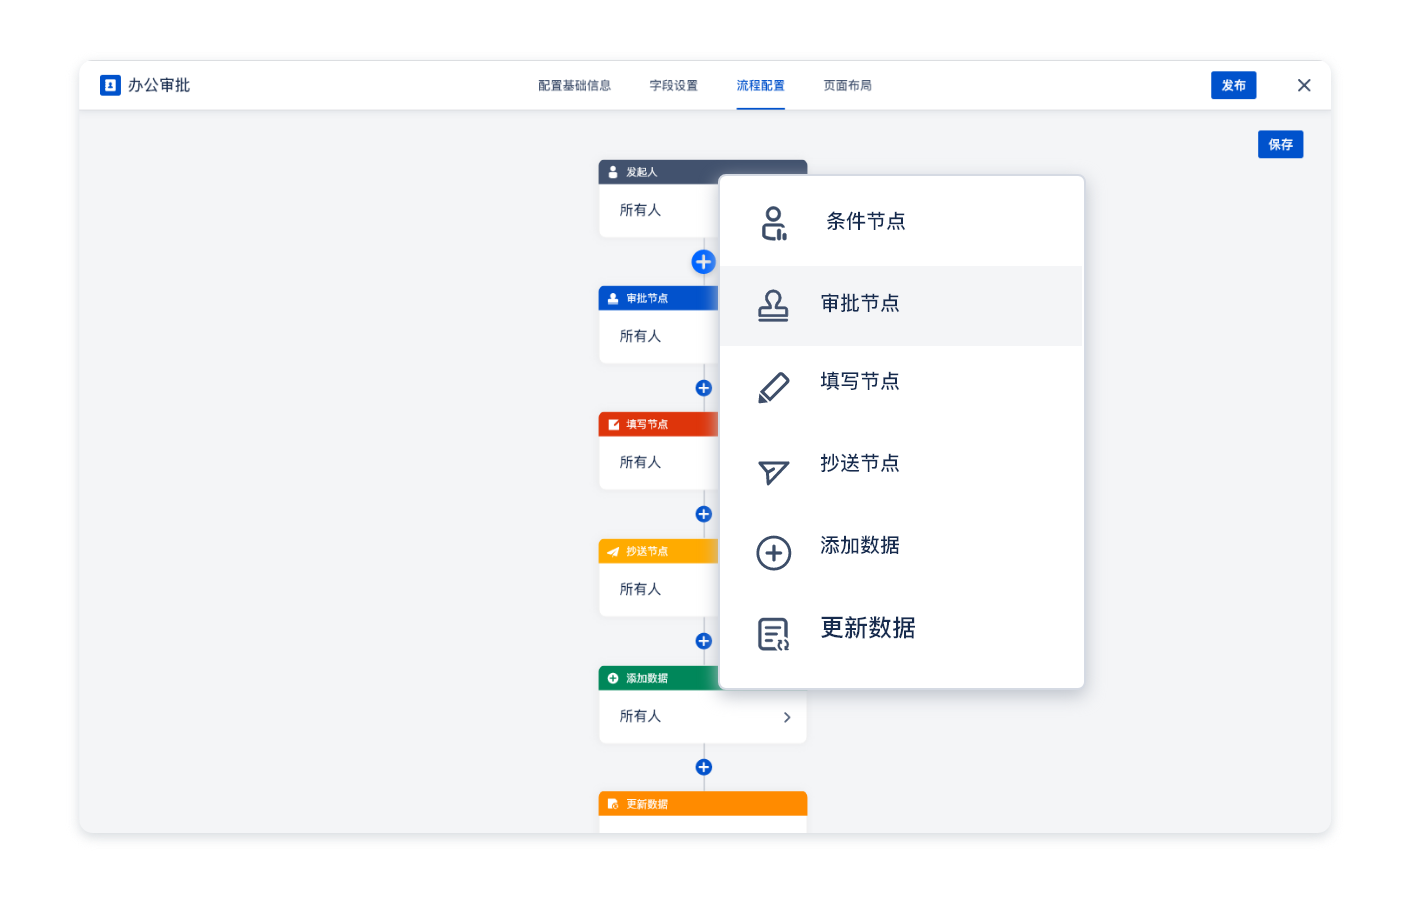
Task: Click the pencil icon for 填写节点
Action: click(x=773, y=388)
